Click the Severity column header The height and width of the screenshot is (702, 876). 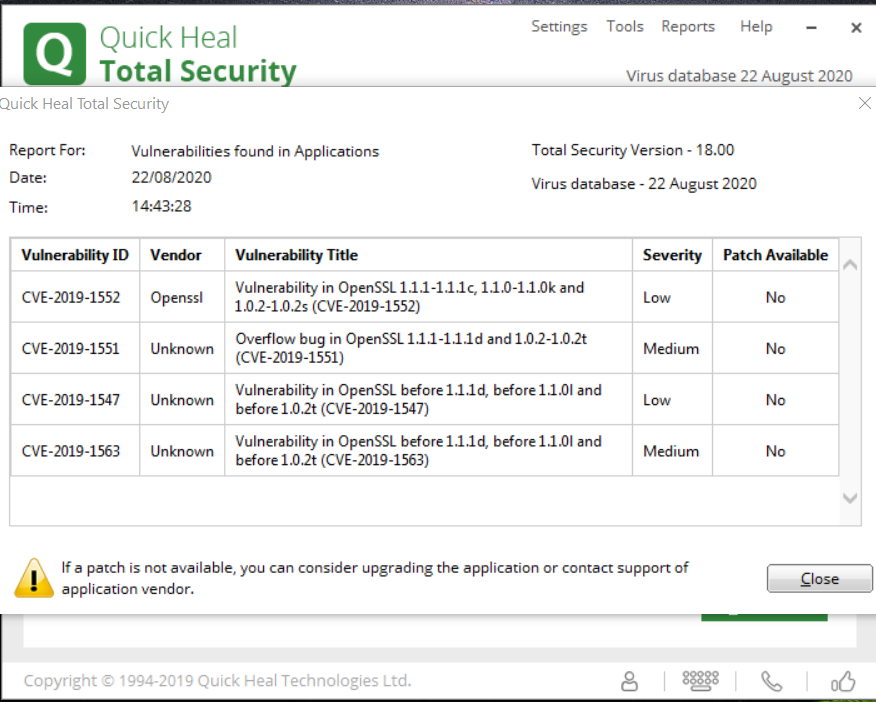tap(672, 255)
